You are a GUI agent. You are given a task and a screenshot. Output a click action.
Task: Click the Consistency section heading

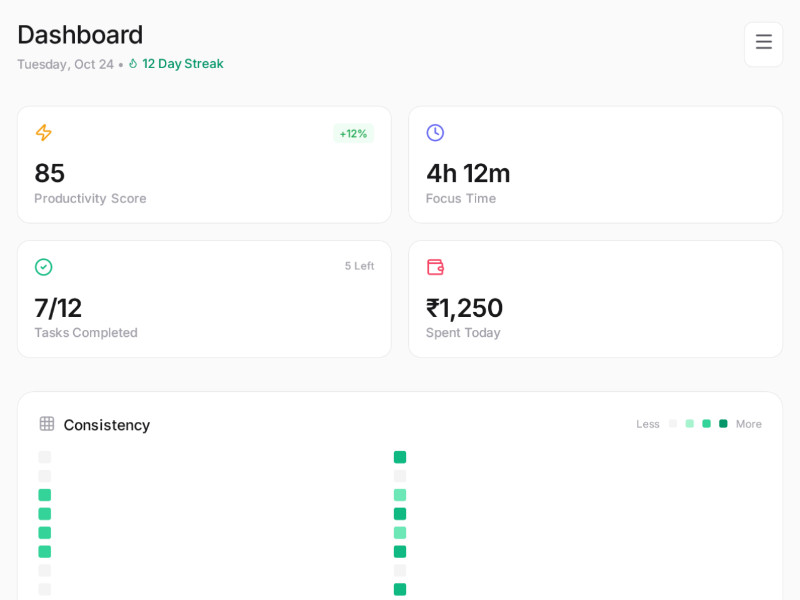click(107, 425)
